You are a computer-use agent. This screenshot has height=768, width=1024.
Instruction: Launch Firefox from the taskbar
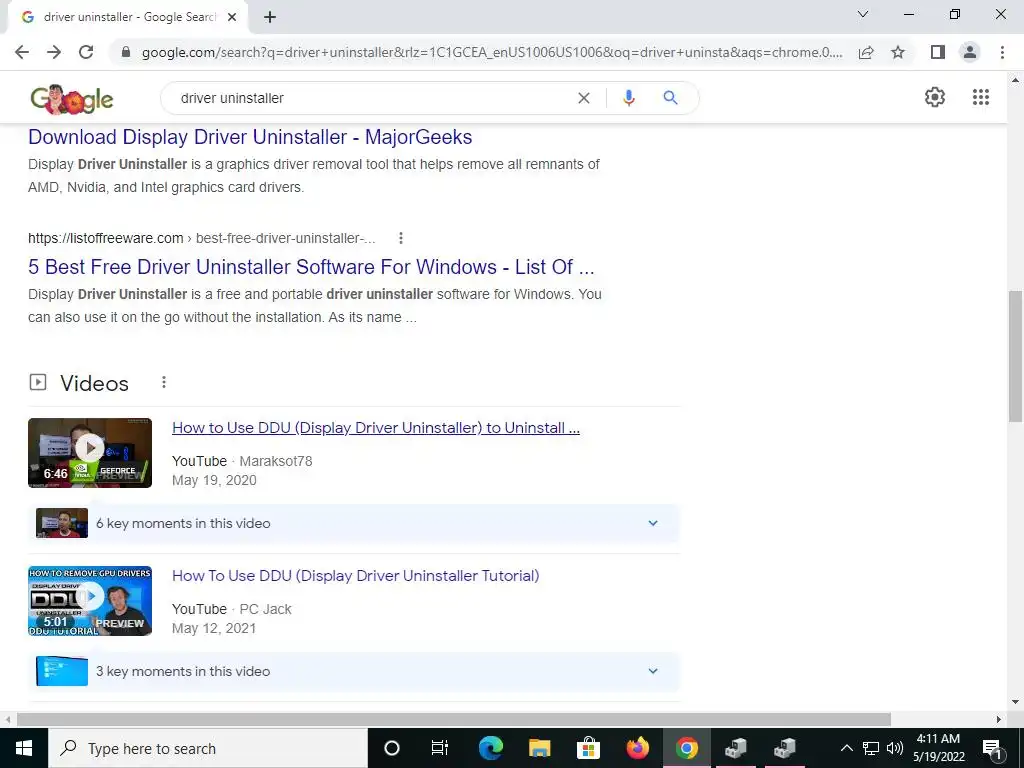coord(637,748)
